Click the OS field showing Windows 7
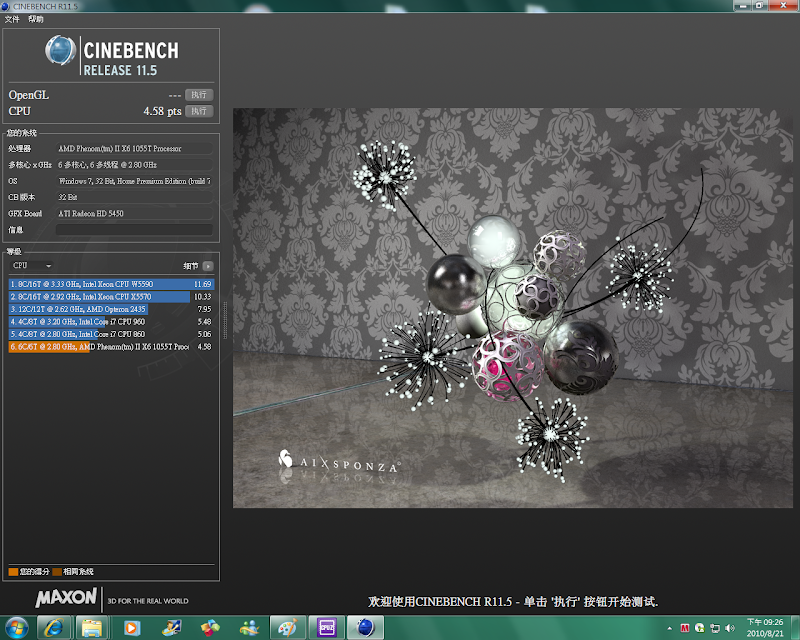The height and width of the screenshot is (640, 800). (134, 181)
